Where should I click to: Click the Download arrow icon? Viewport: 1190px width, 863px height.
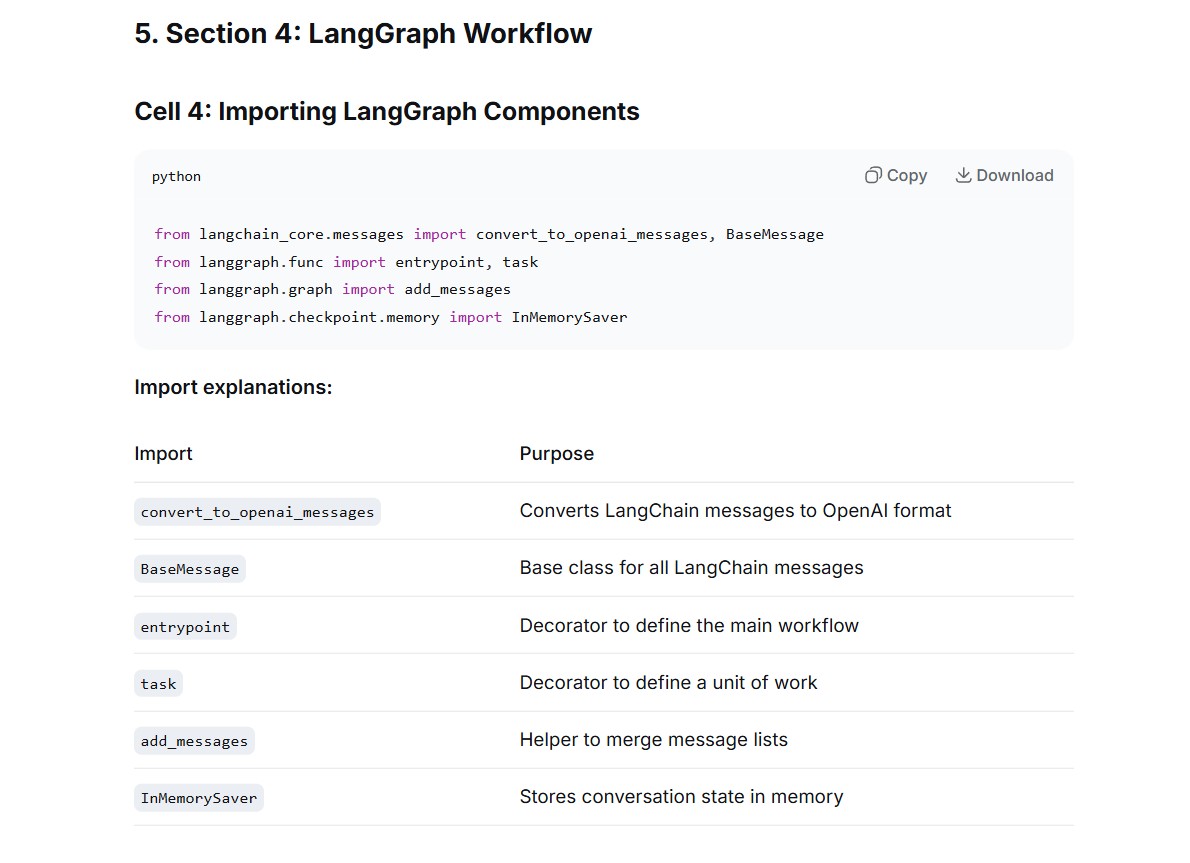point(963,175)
